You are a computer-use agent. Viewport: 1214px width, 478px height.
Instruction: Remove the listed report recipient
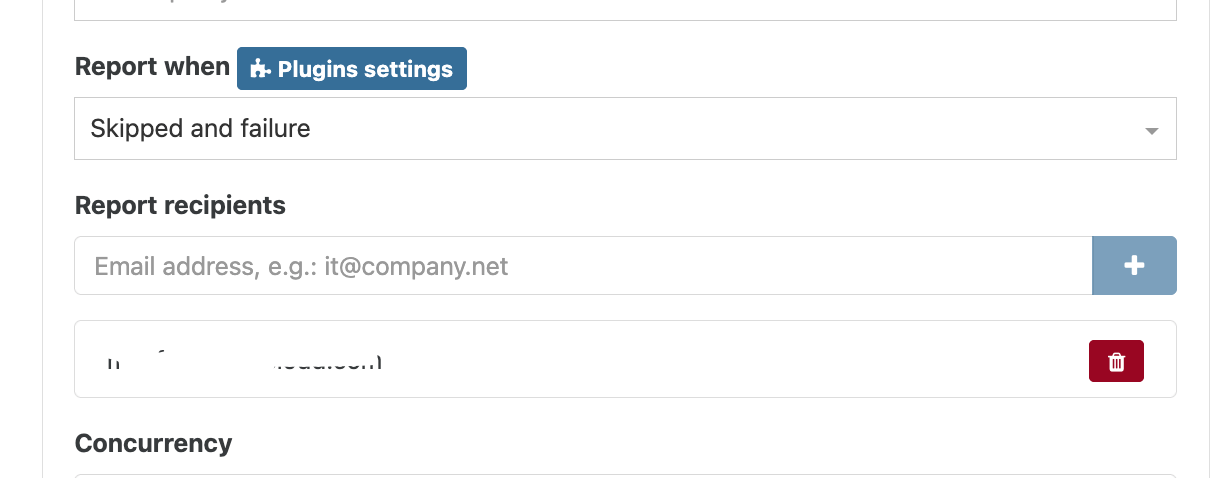pyautogui.click(x=1116, y=361)
